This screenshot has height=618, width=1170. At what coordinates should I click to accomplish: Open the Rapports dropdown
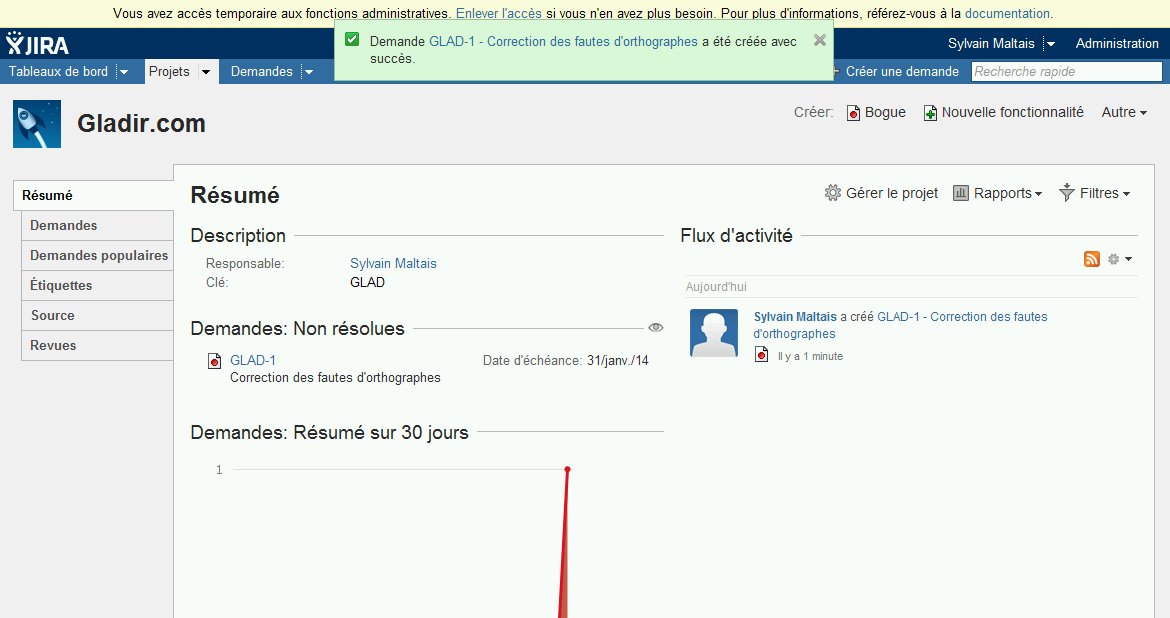[x=1007, y=193]
